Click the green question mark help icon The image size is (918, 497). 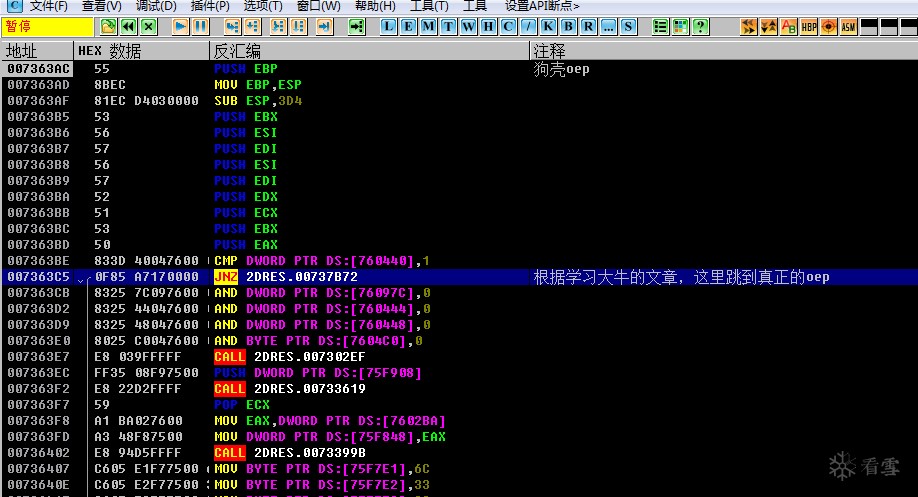[700, 26]
